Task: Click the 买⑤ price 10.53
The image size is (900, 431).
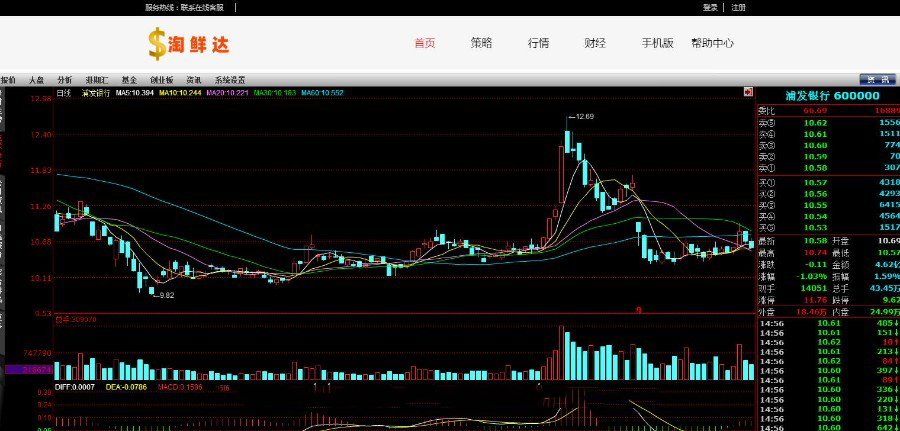Action: pyautogui.click(x=815, y=228)
